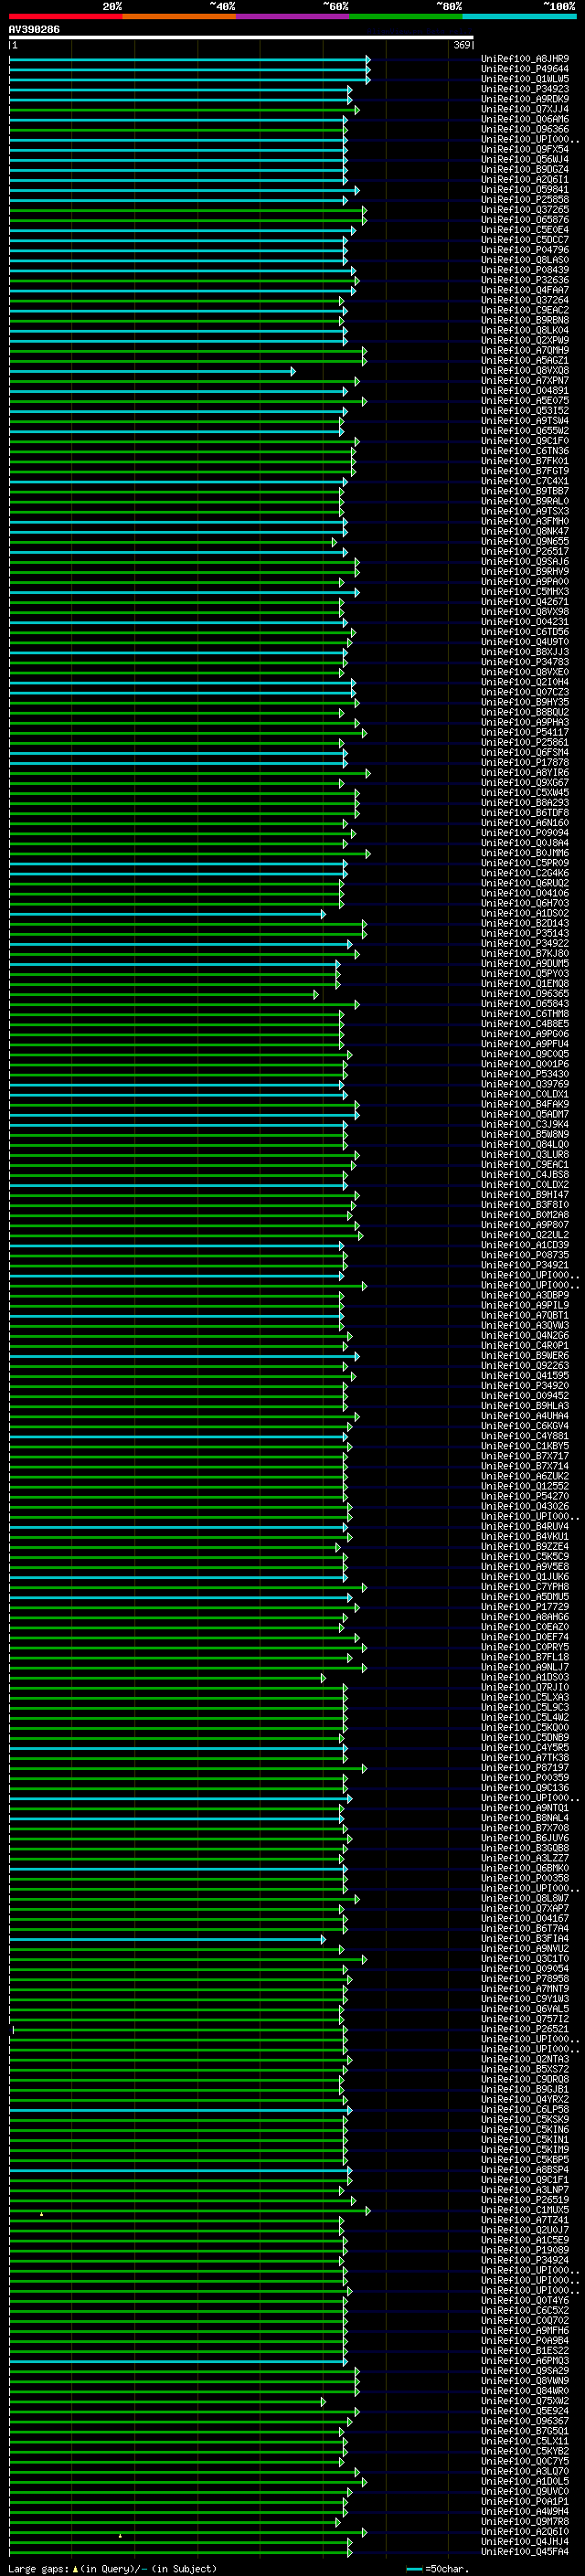Image resolution: width=585 pixels, height=2576 pixels.
Task: Select the UniRef100_P34921 label
Action: pyautogui.click(x=525, y=1265)
